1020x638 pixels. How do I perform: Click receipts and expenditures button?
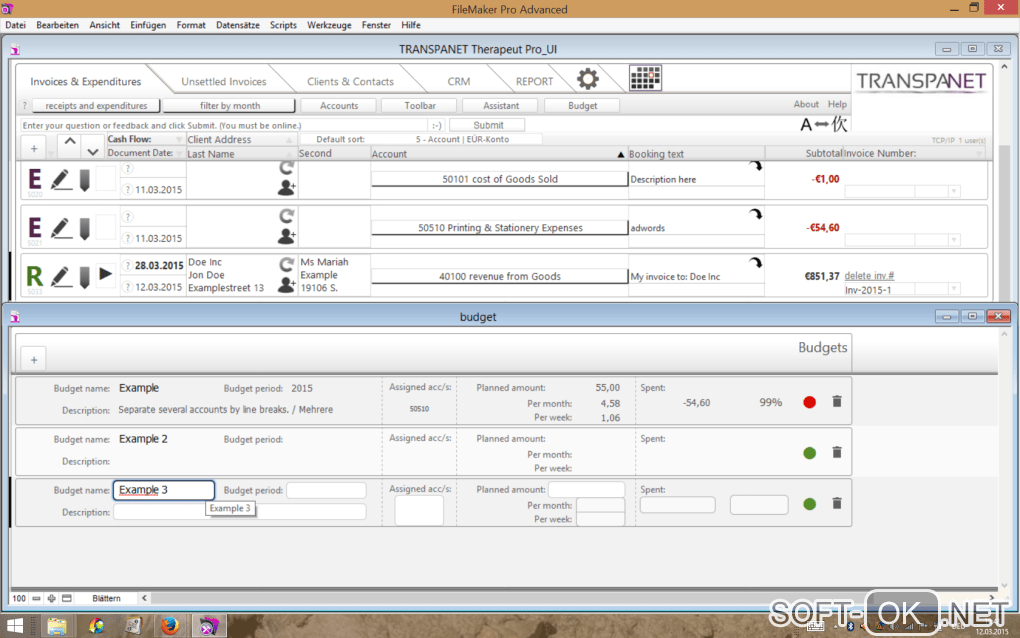96,105
